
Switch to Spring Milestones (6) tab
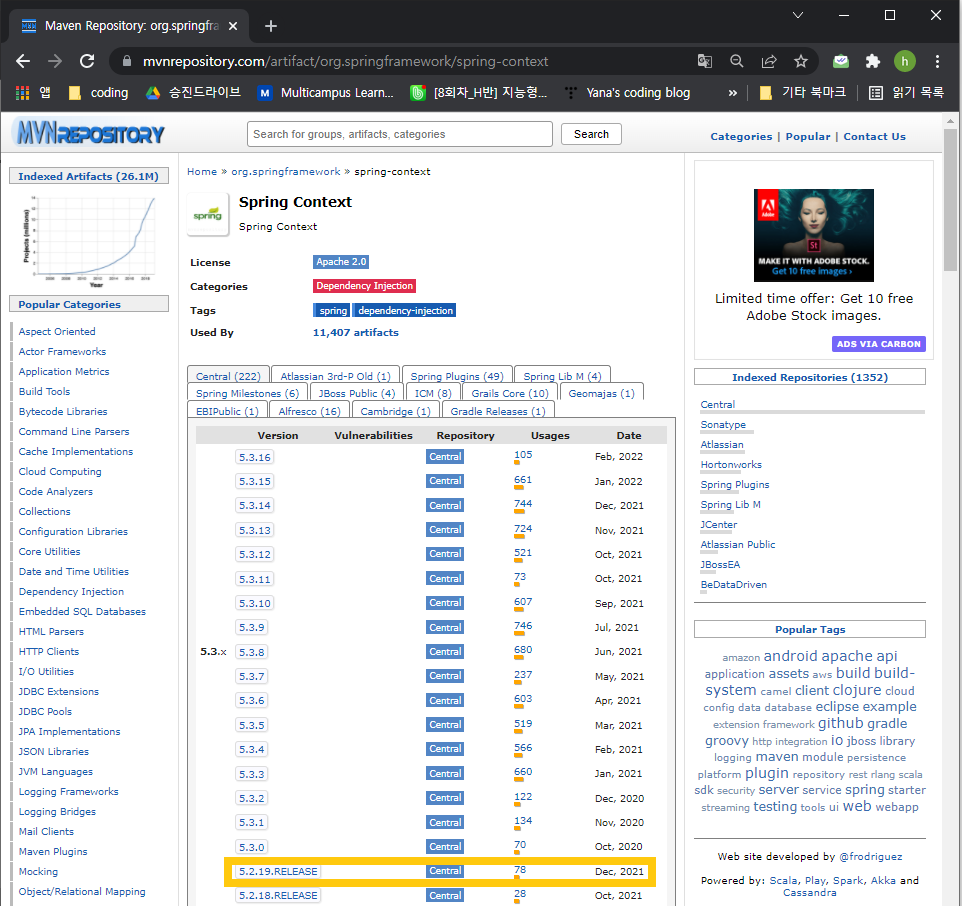click(247, 393)
